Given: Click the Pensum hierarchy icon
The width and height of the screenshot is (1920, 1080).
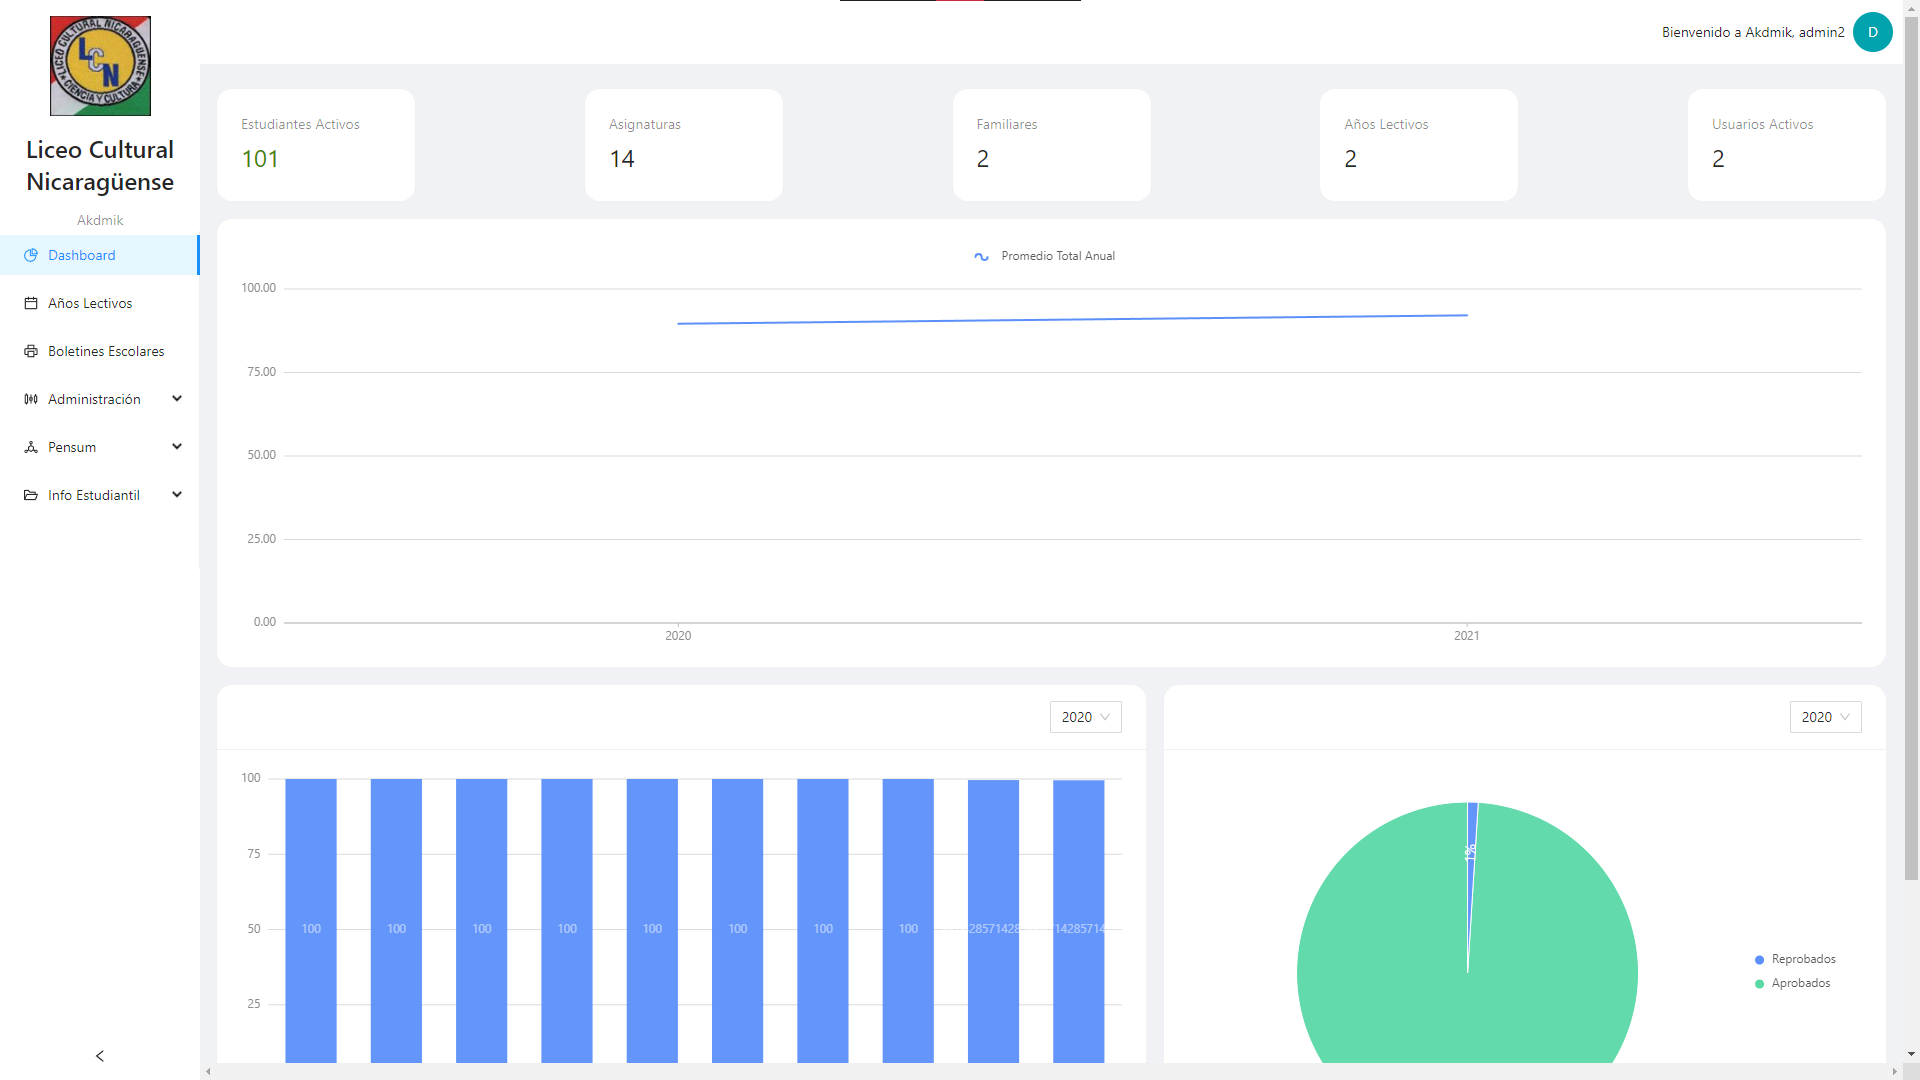Looking at the screenshot, I should pos(31,447).
